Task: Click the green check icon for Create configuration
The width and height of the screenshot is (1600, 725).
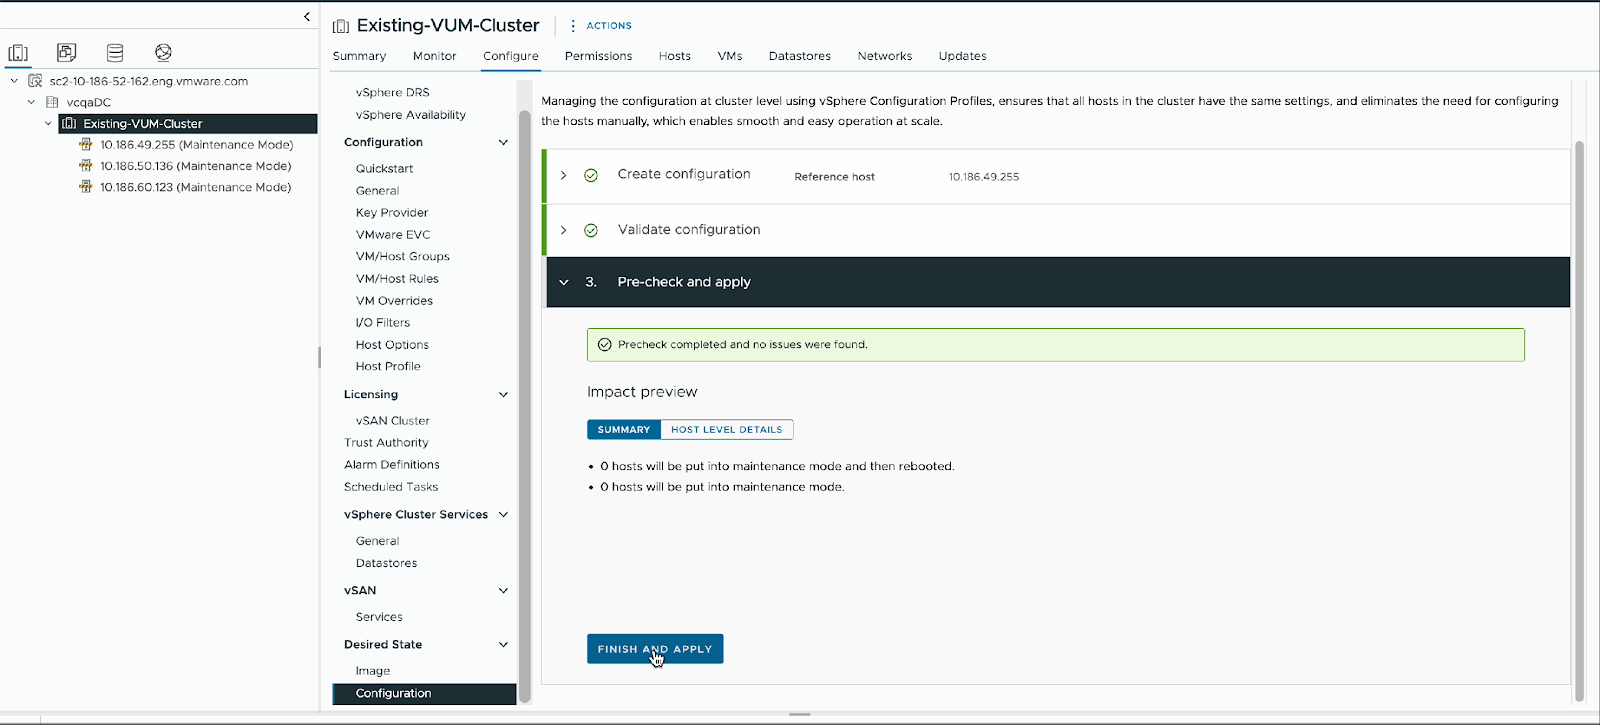Action: click(x=591, y=175)
